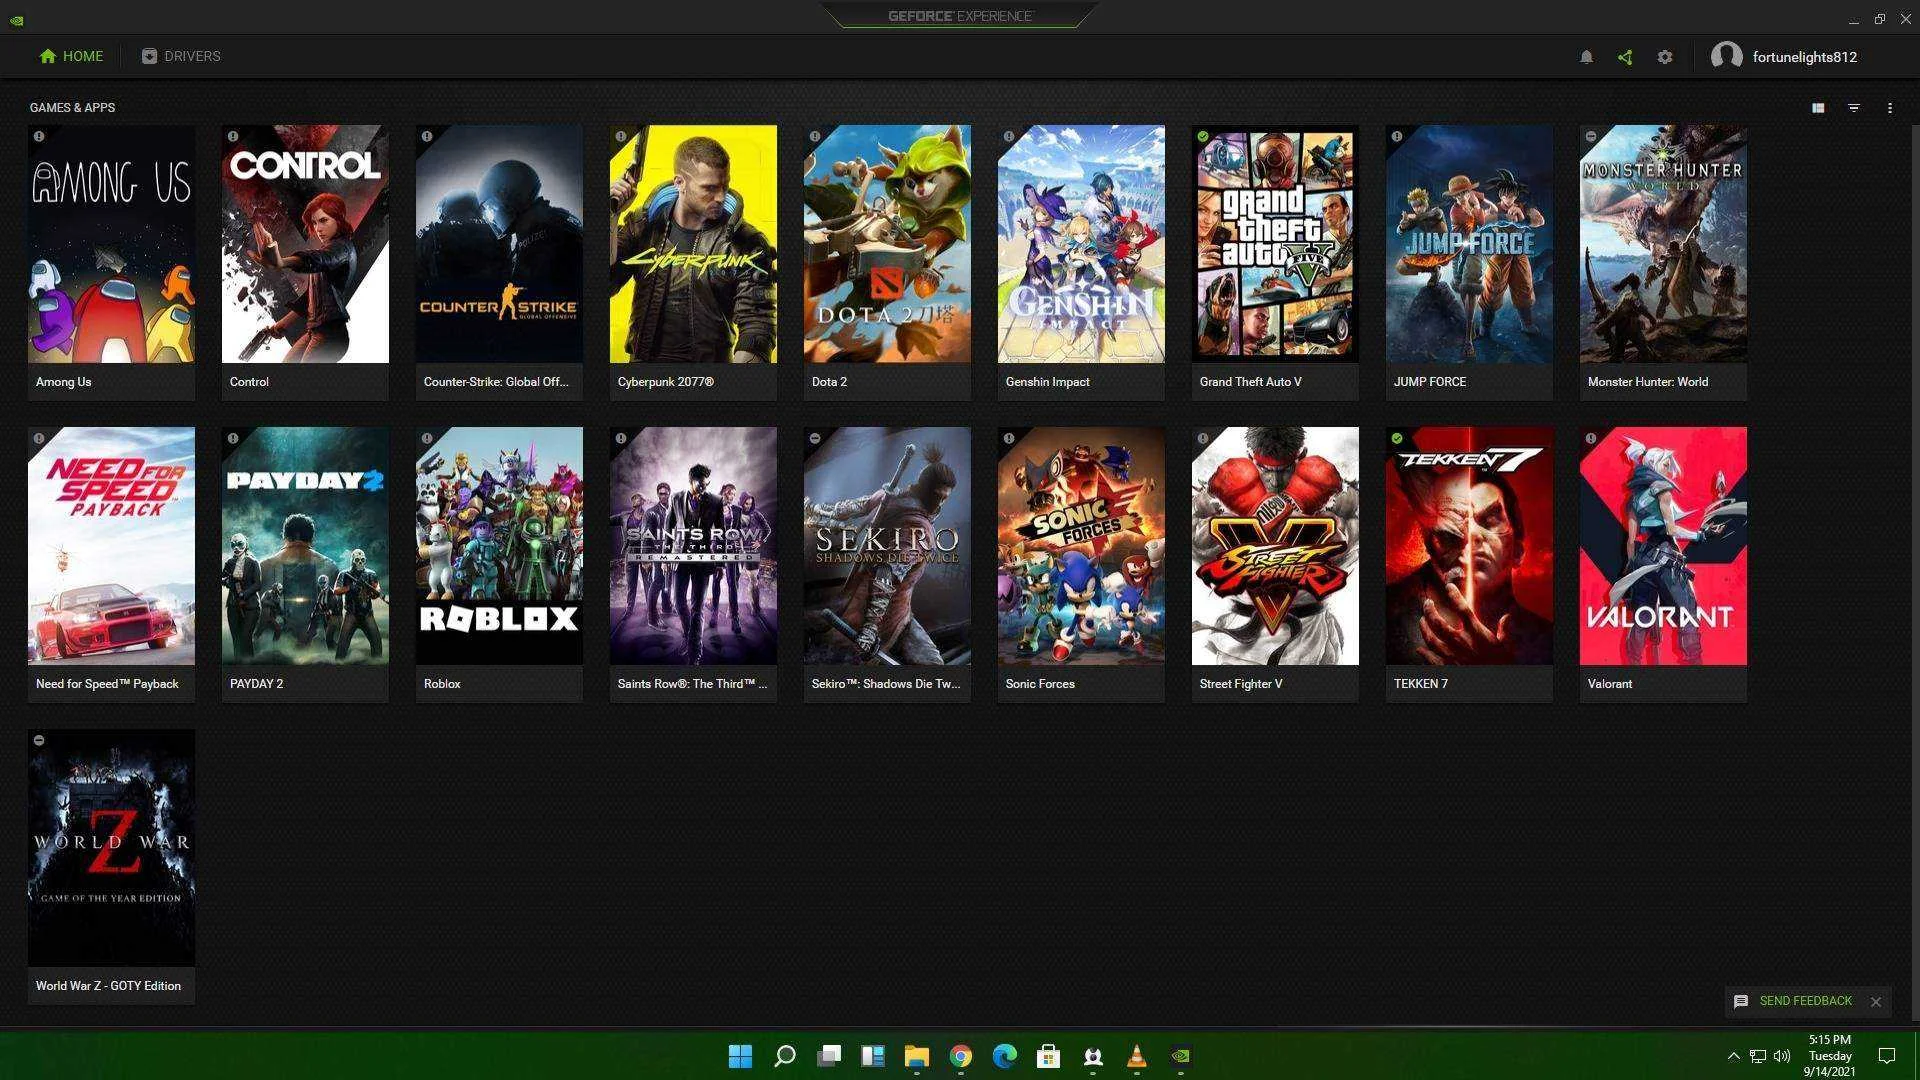Open File Explorer from taskbar
The height and width of the screenshot is (1080, 1920).
917,1056
